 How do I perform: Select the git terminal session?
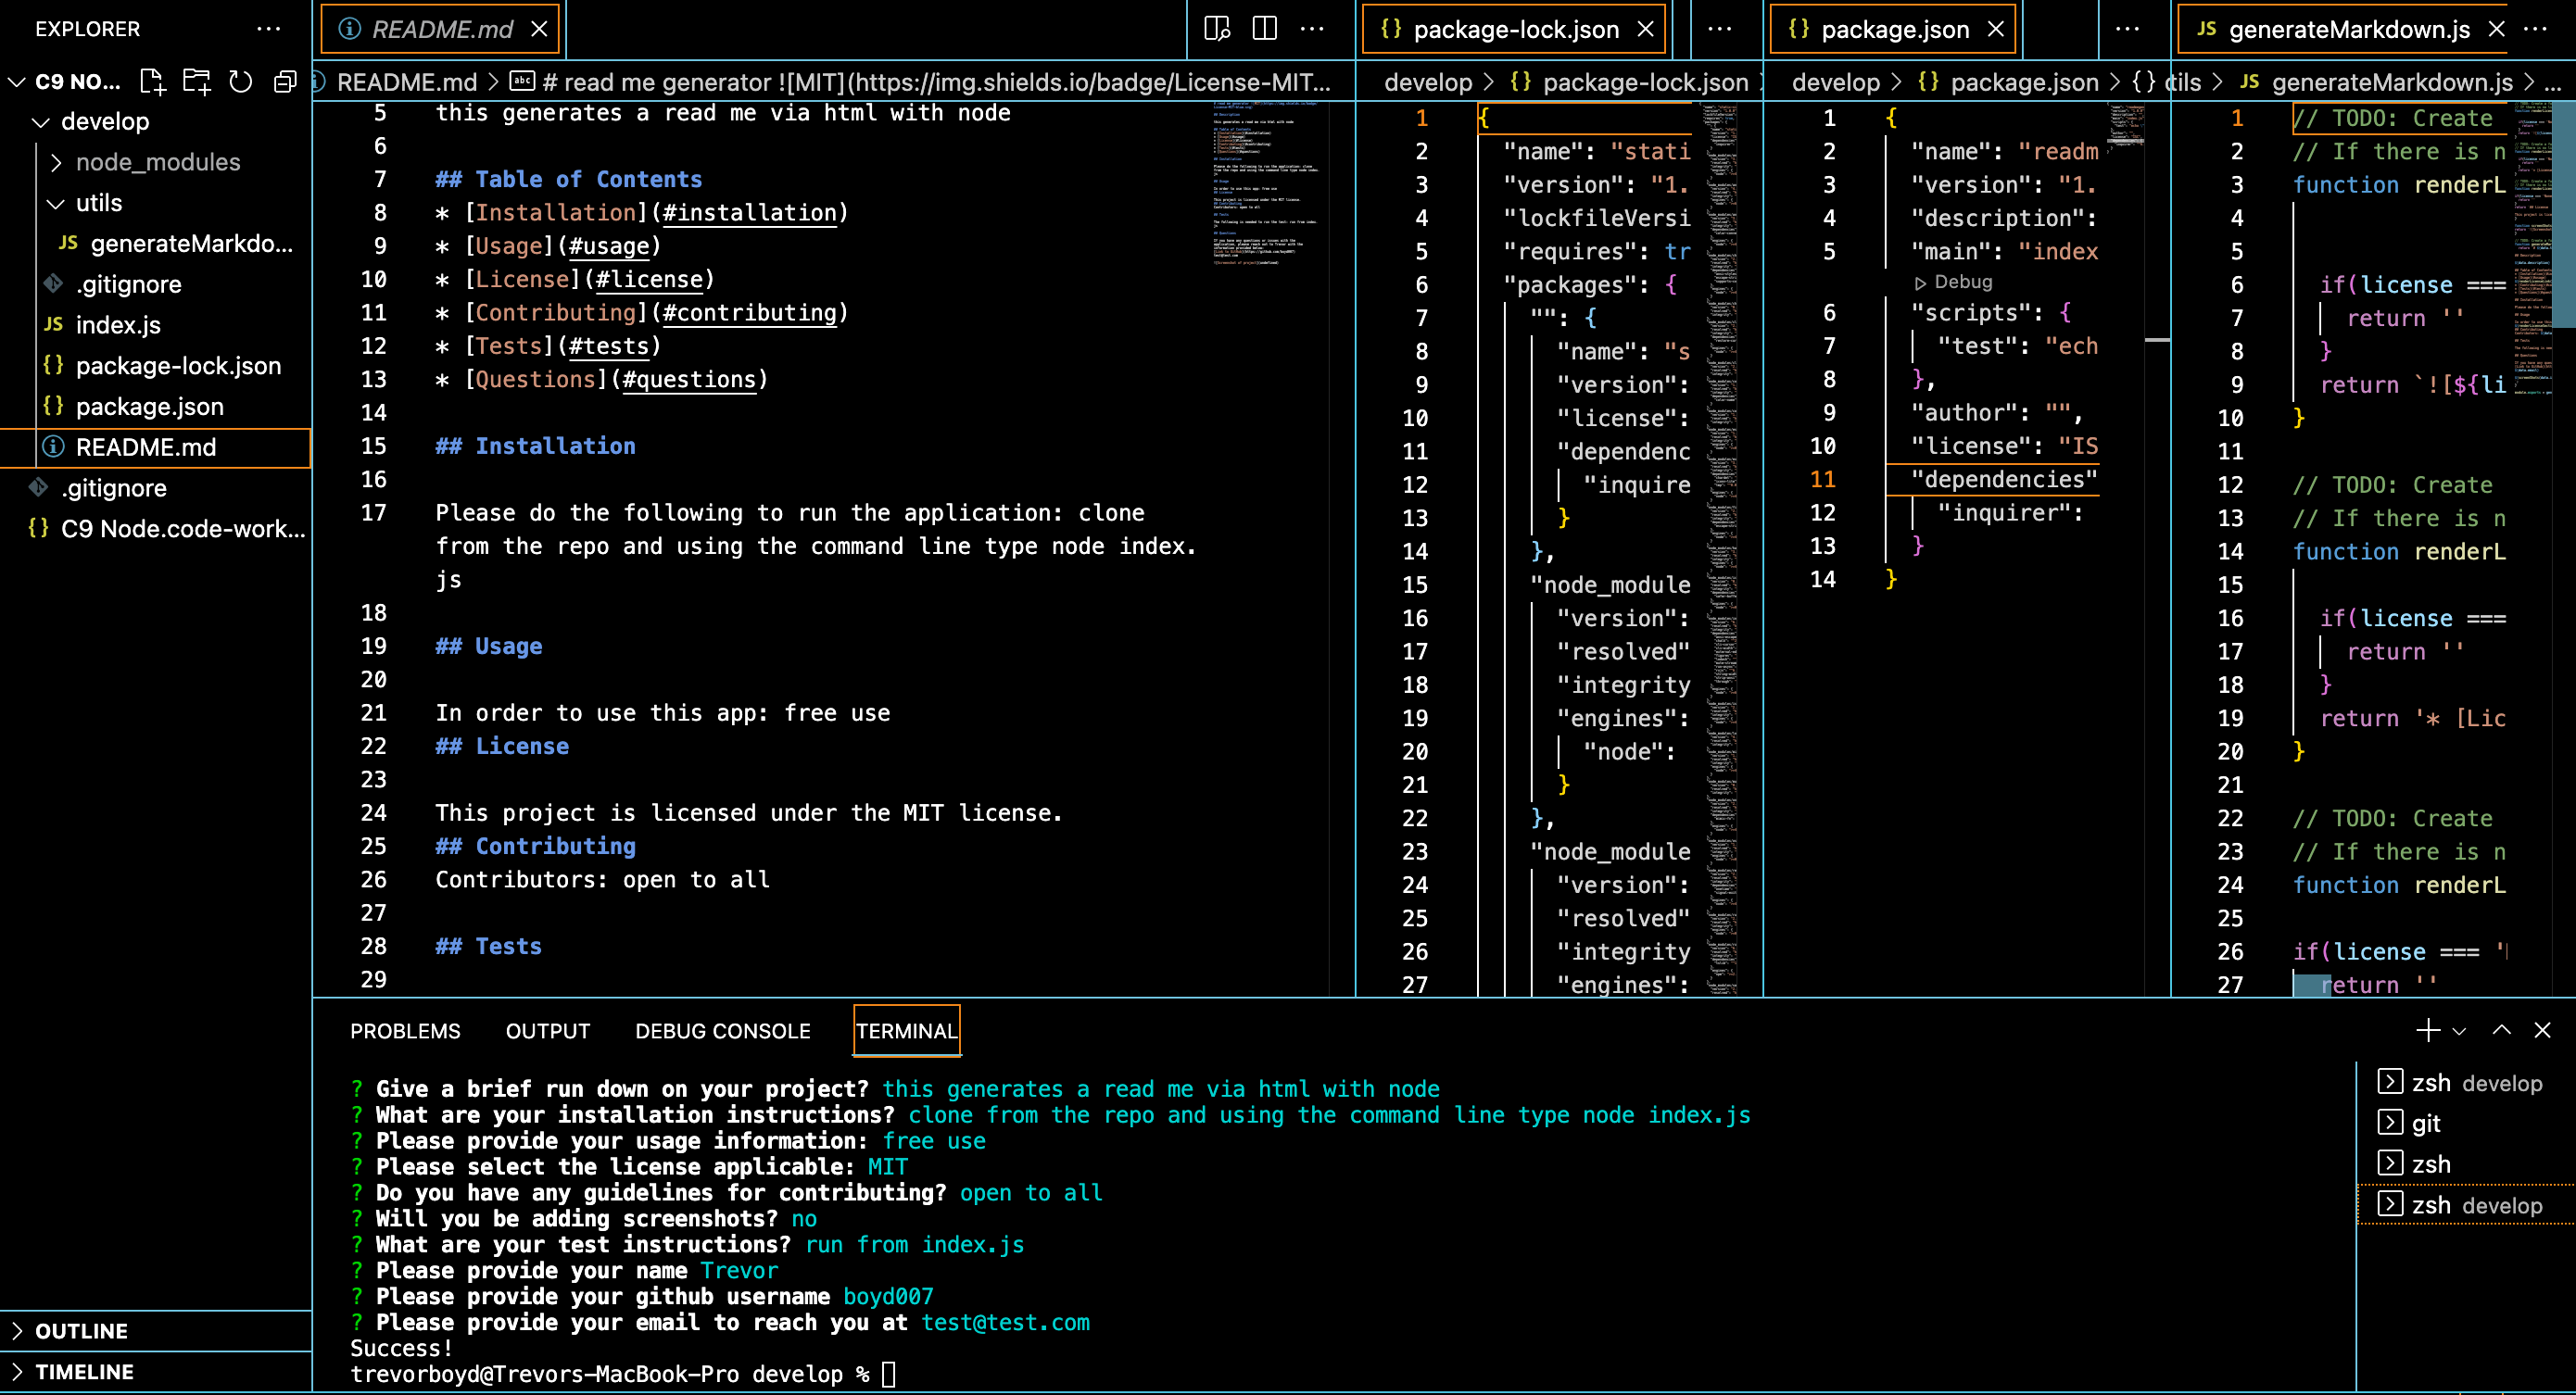[2425, 1122]
